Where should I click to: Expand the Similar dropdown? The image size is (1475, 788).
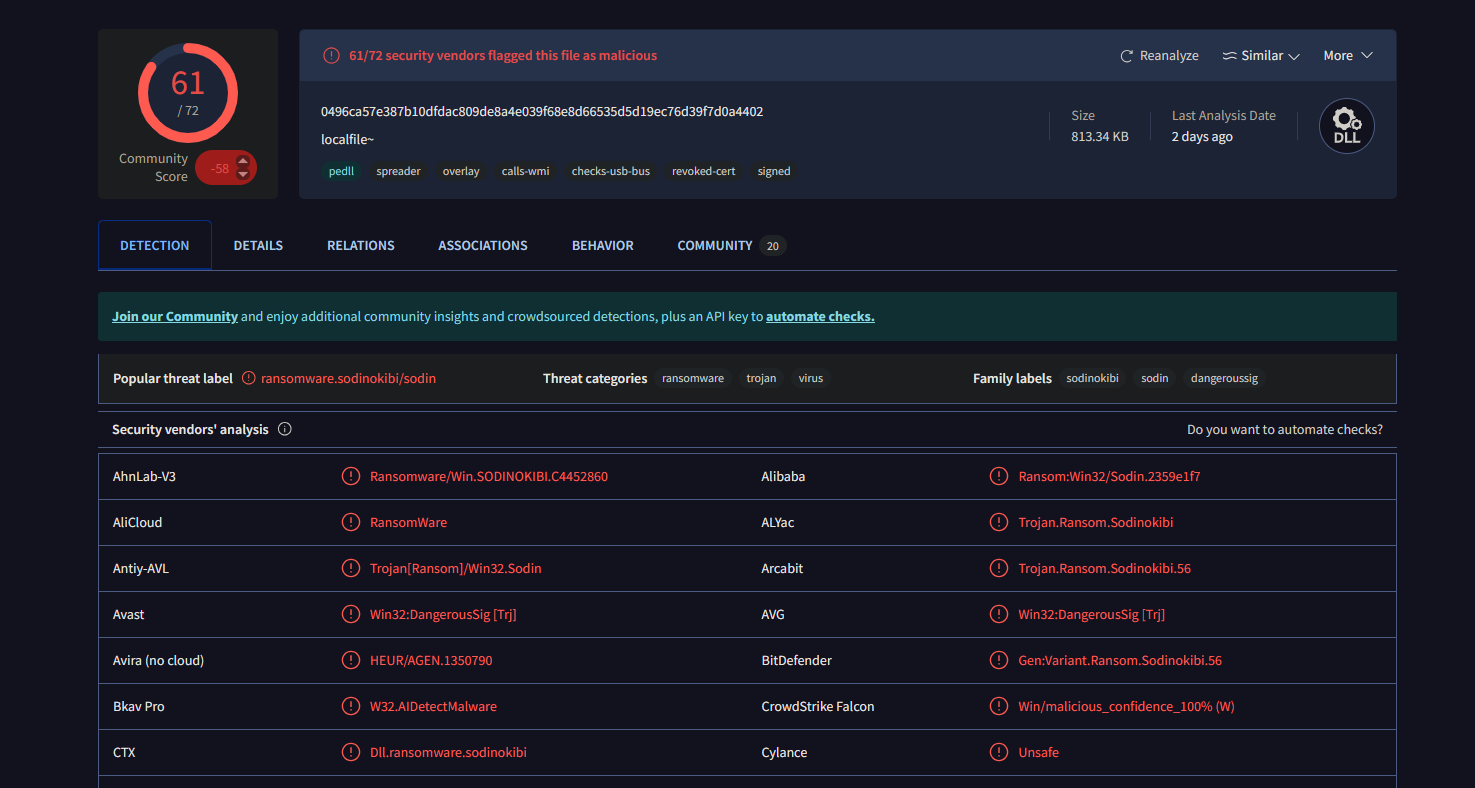click(1261, 56)
